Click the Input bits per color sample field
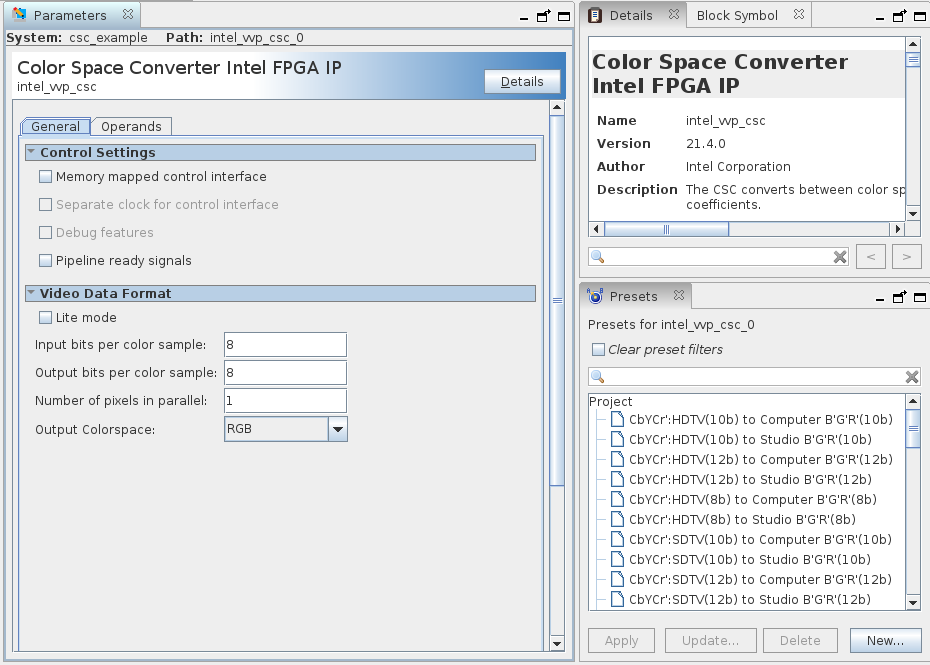The height and width of the screenshot is (665, 930). 285,345
